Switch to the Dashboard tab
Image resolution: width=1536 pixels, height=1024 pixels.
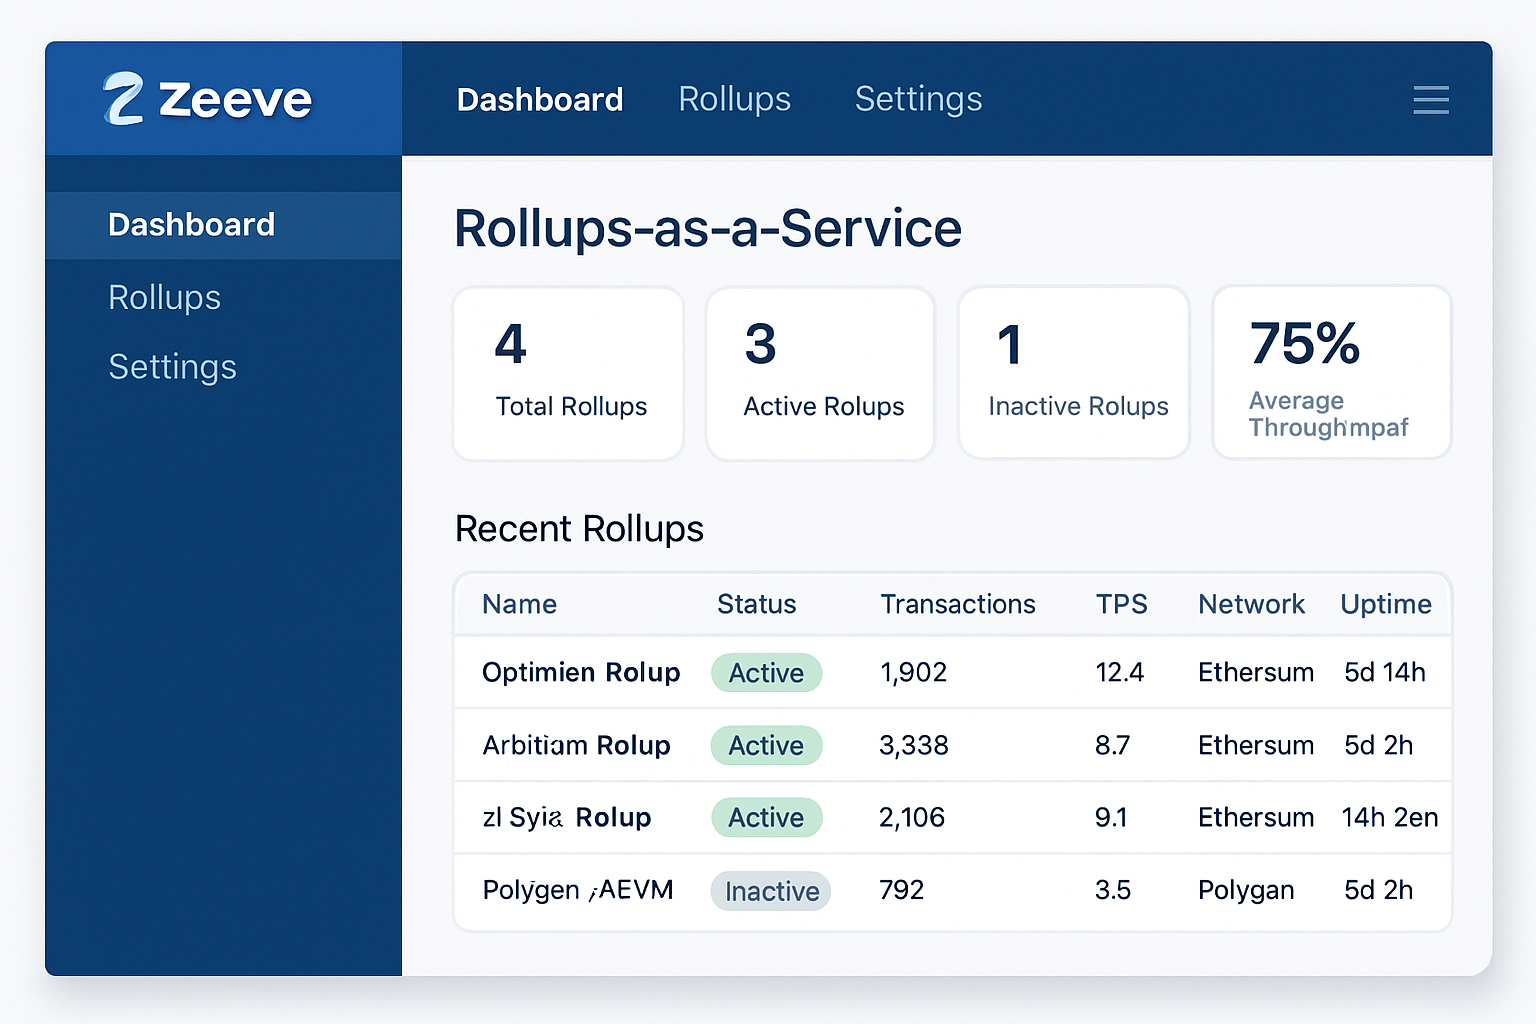(x=540, y=99)
